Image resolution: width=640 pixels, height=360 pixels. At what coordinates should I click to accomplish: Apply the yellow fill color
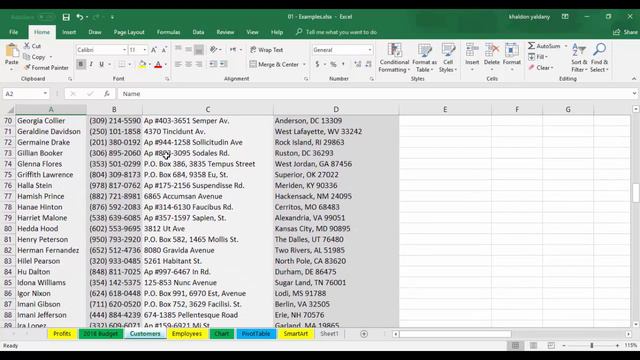click(x=142, y=64)
